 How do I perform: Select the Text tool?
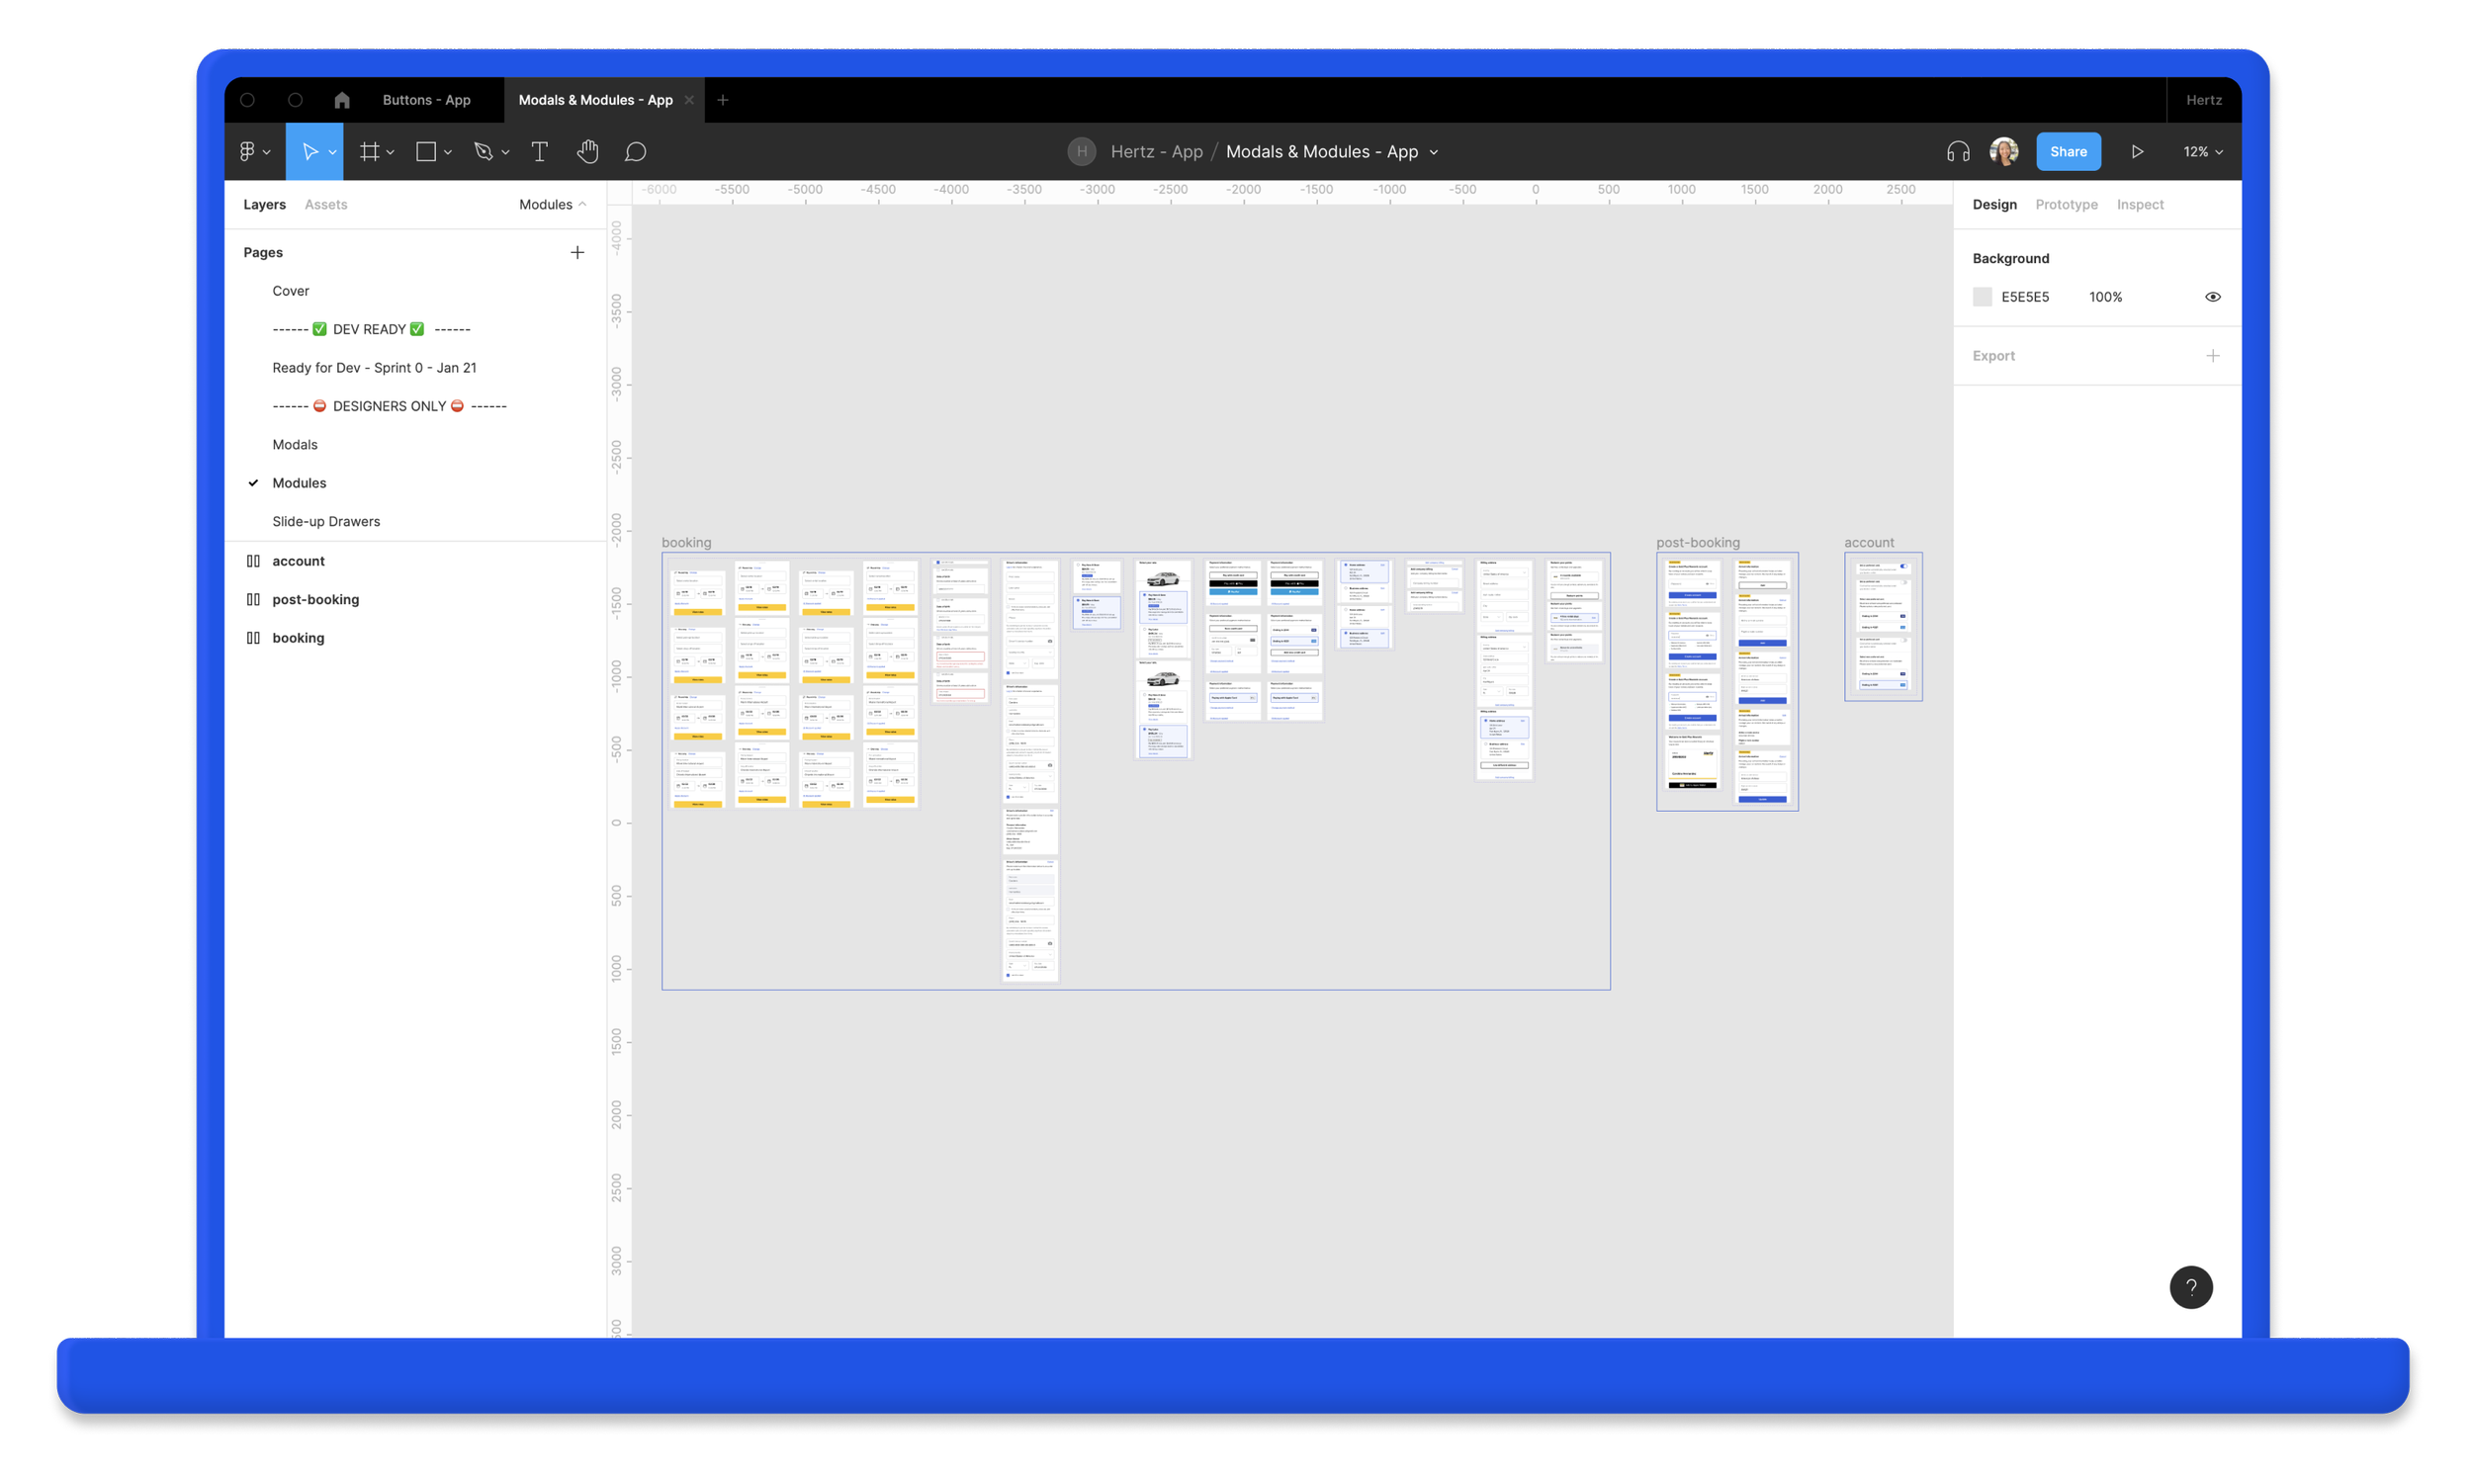(539, 152)
